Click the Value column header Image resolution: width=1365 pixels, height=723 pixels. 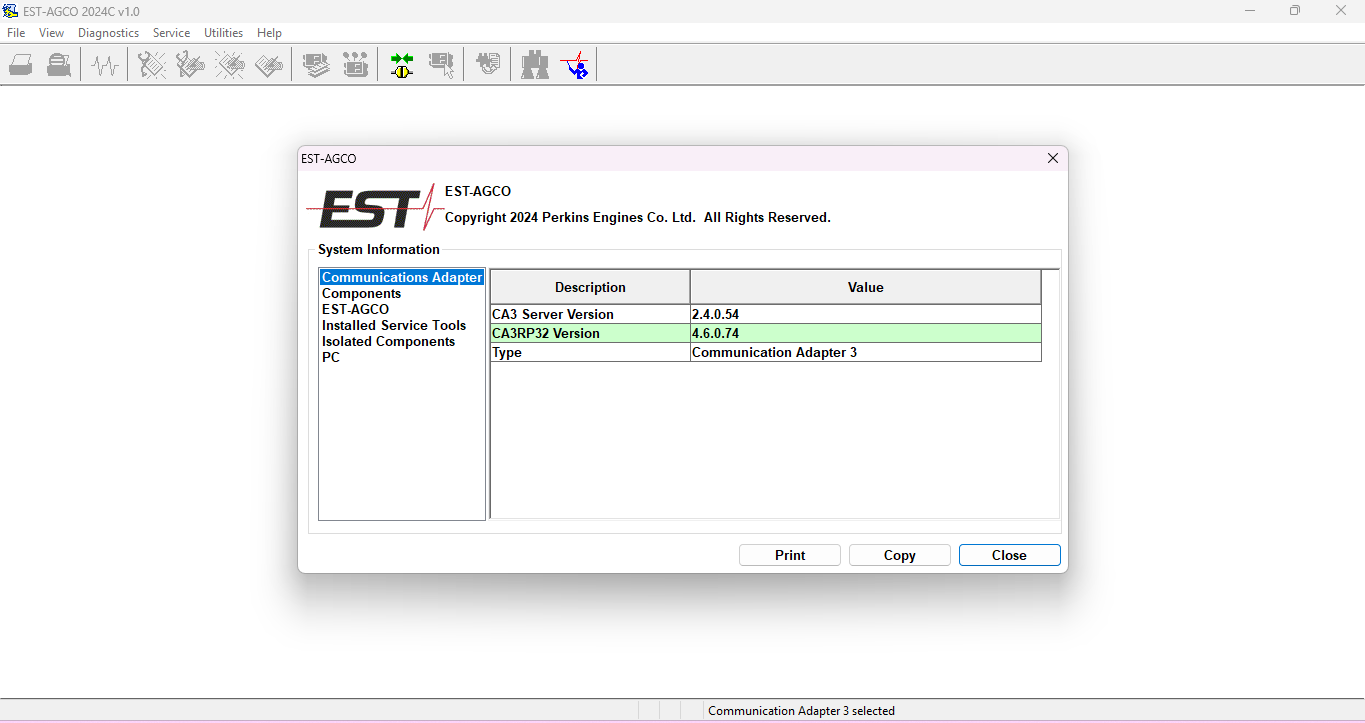pos(866,287)
